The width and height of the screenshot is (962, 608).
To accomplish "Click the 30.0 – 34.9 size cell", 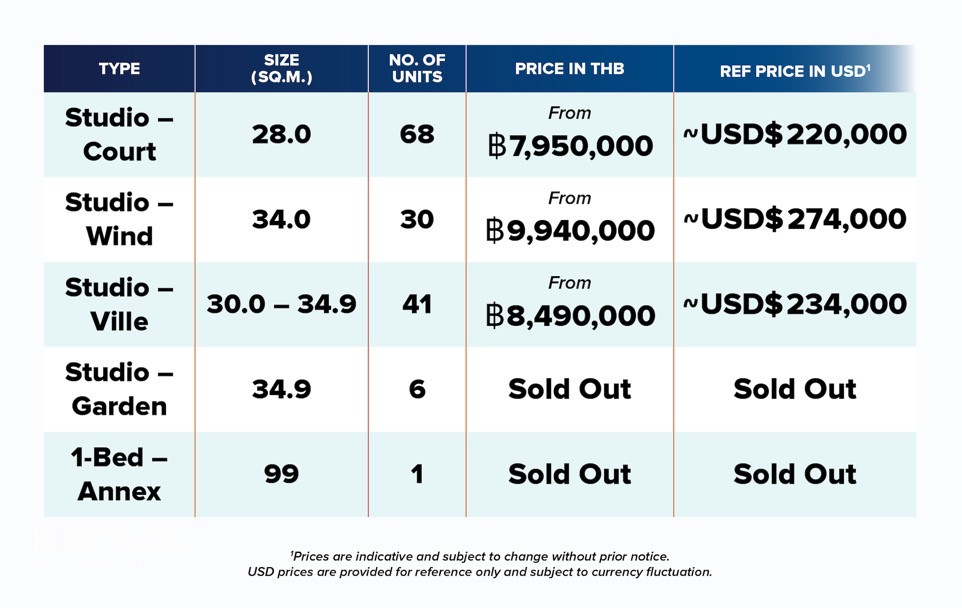I will click(x=282, y=304).
